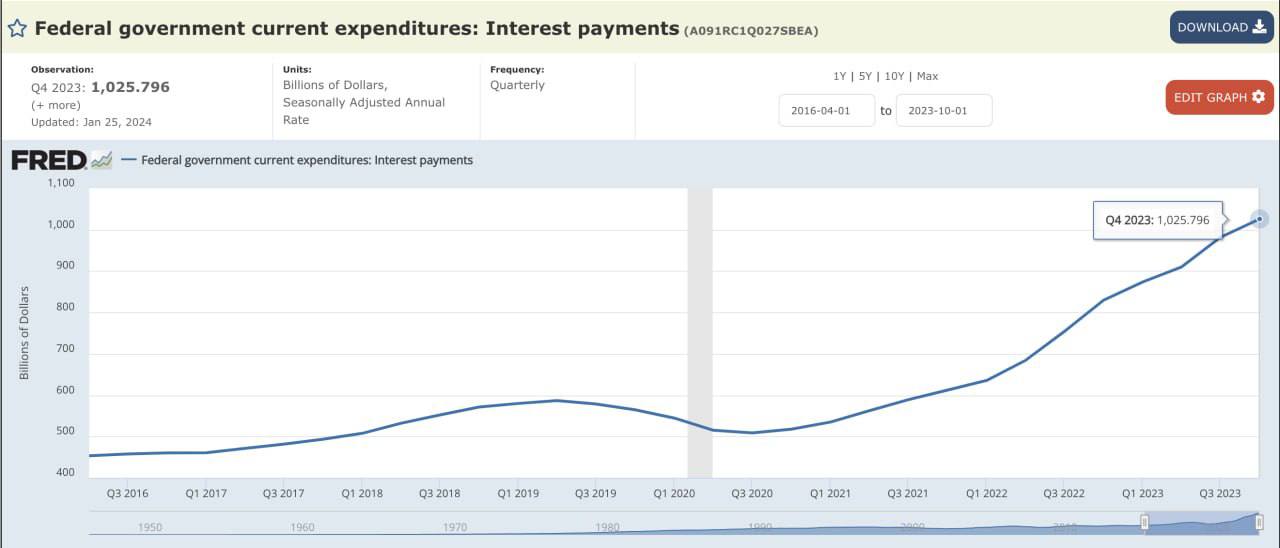Click the start date field 2016-04-01
1280x548 pixels.
pos(826,111)
